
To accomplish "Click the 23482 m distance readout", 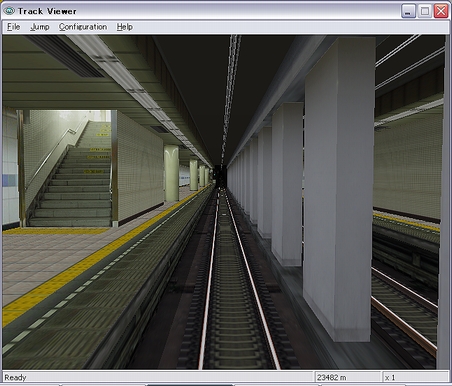I will click(x=331, y=378).
